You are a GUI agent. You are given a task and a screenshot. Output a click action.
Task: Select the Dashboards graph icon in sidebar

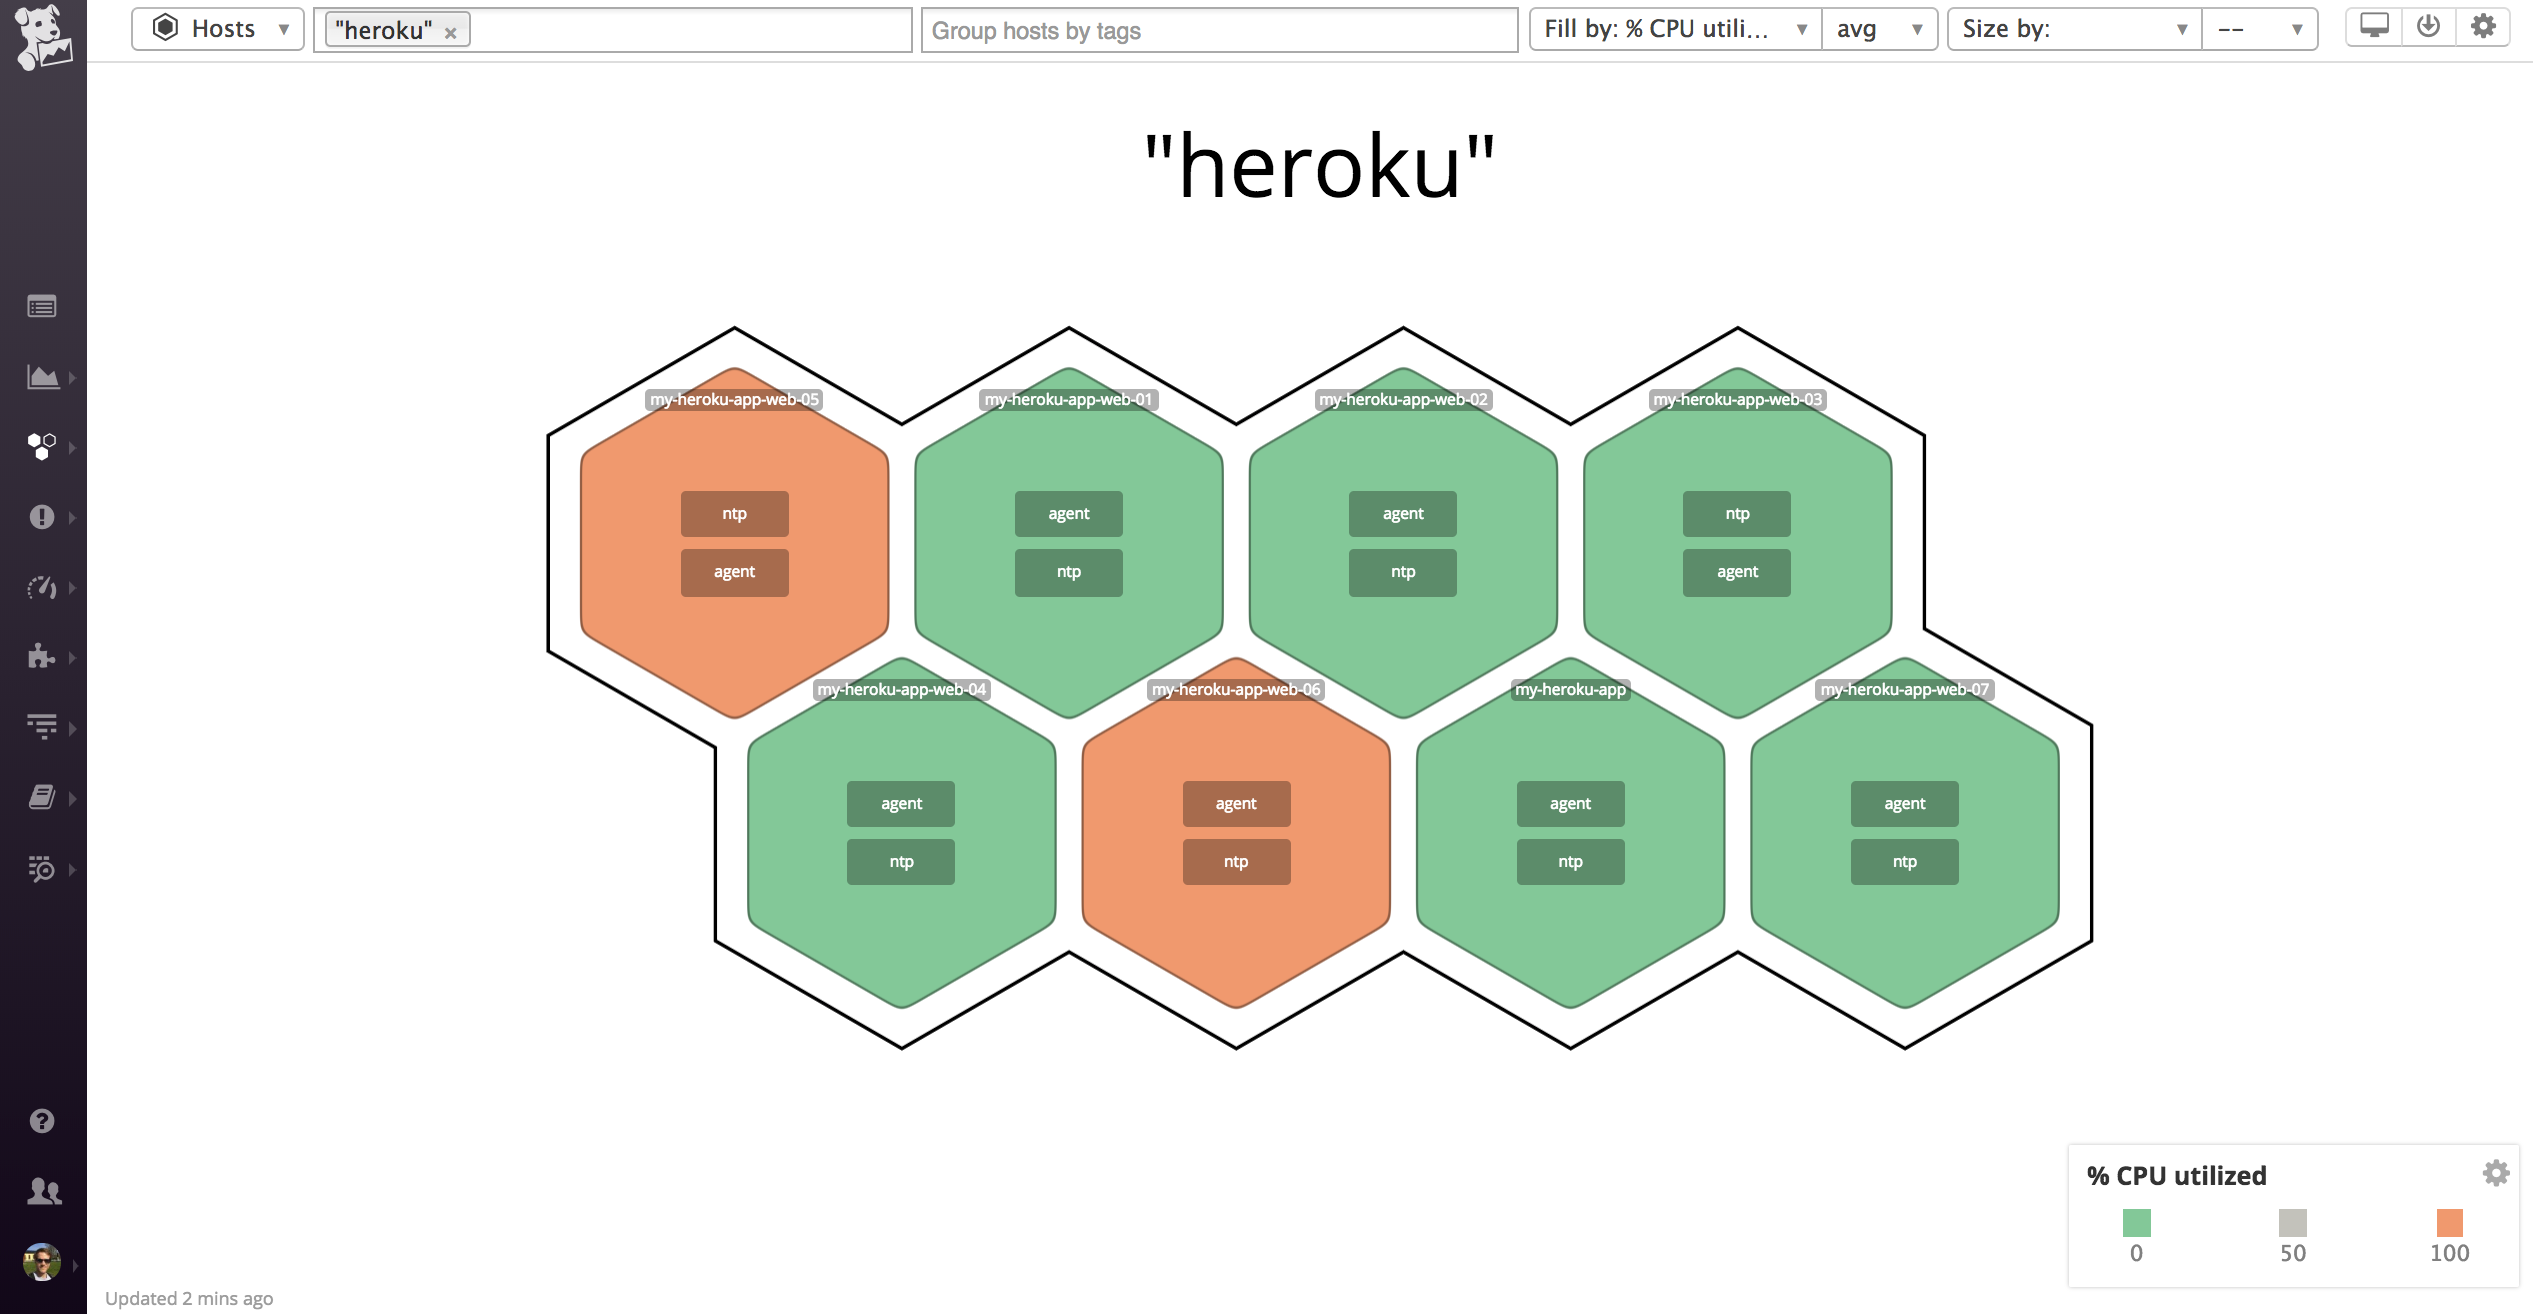(x=41, y=377)
